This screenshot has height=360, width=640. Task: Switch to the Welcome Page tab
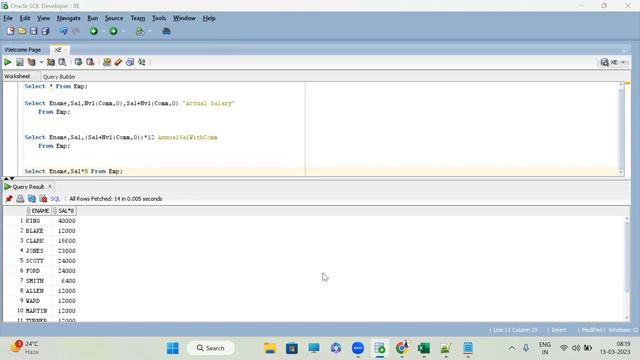(x=23, y=50)
